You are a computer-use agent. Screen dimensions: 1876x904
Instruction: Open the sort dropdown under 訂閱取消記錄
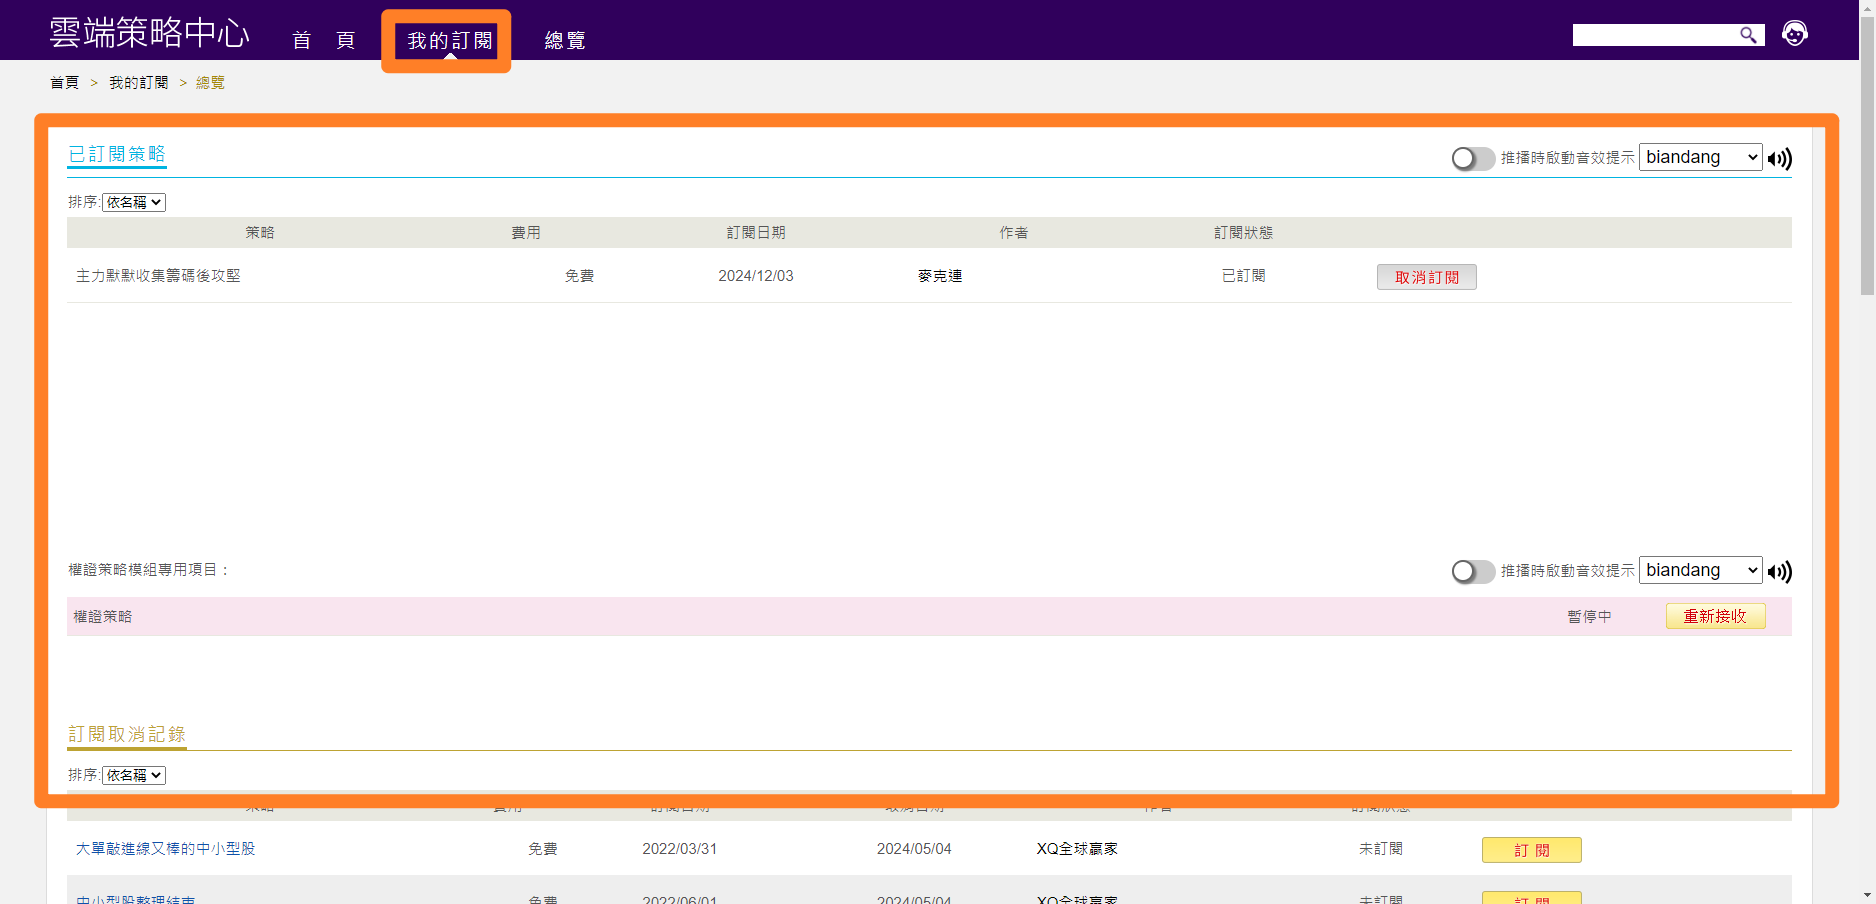(x=134, y=776)
